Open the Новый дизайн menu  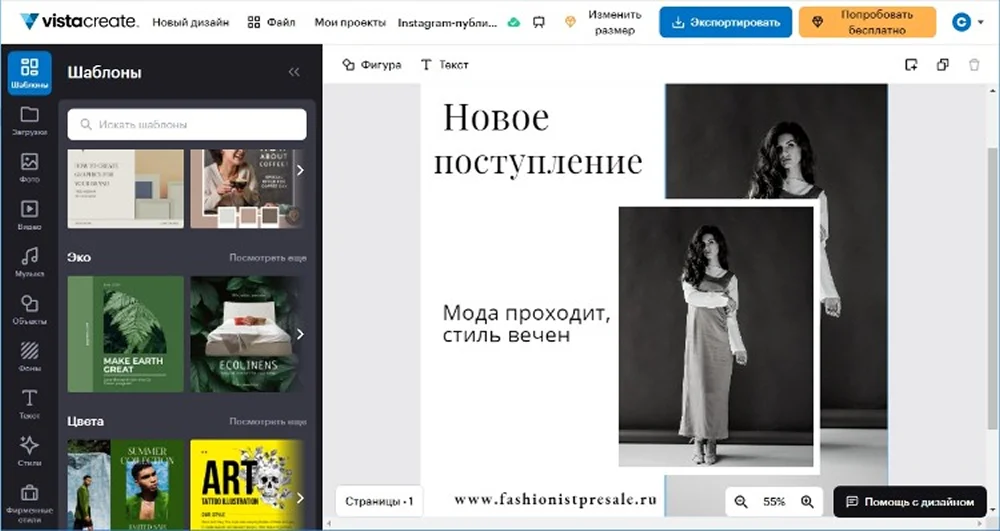tap(191, 22)
